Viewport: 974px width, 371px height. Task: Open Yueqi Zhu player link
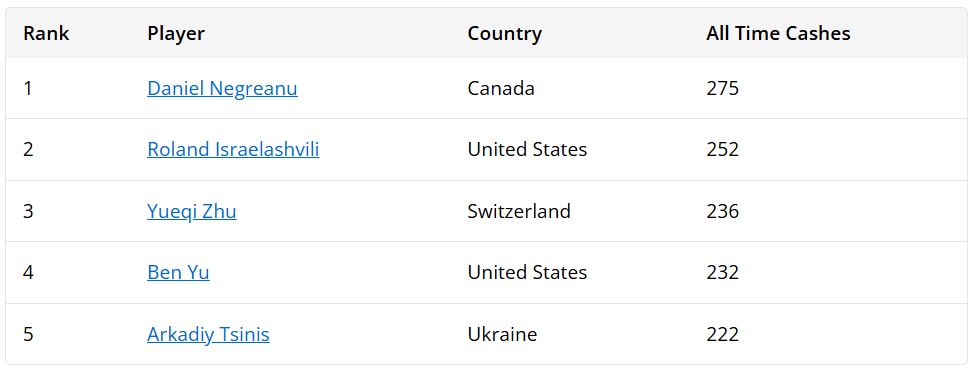192,211
